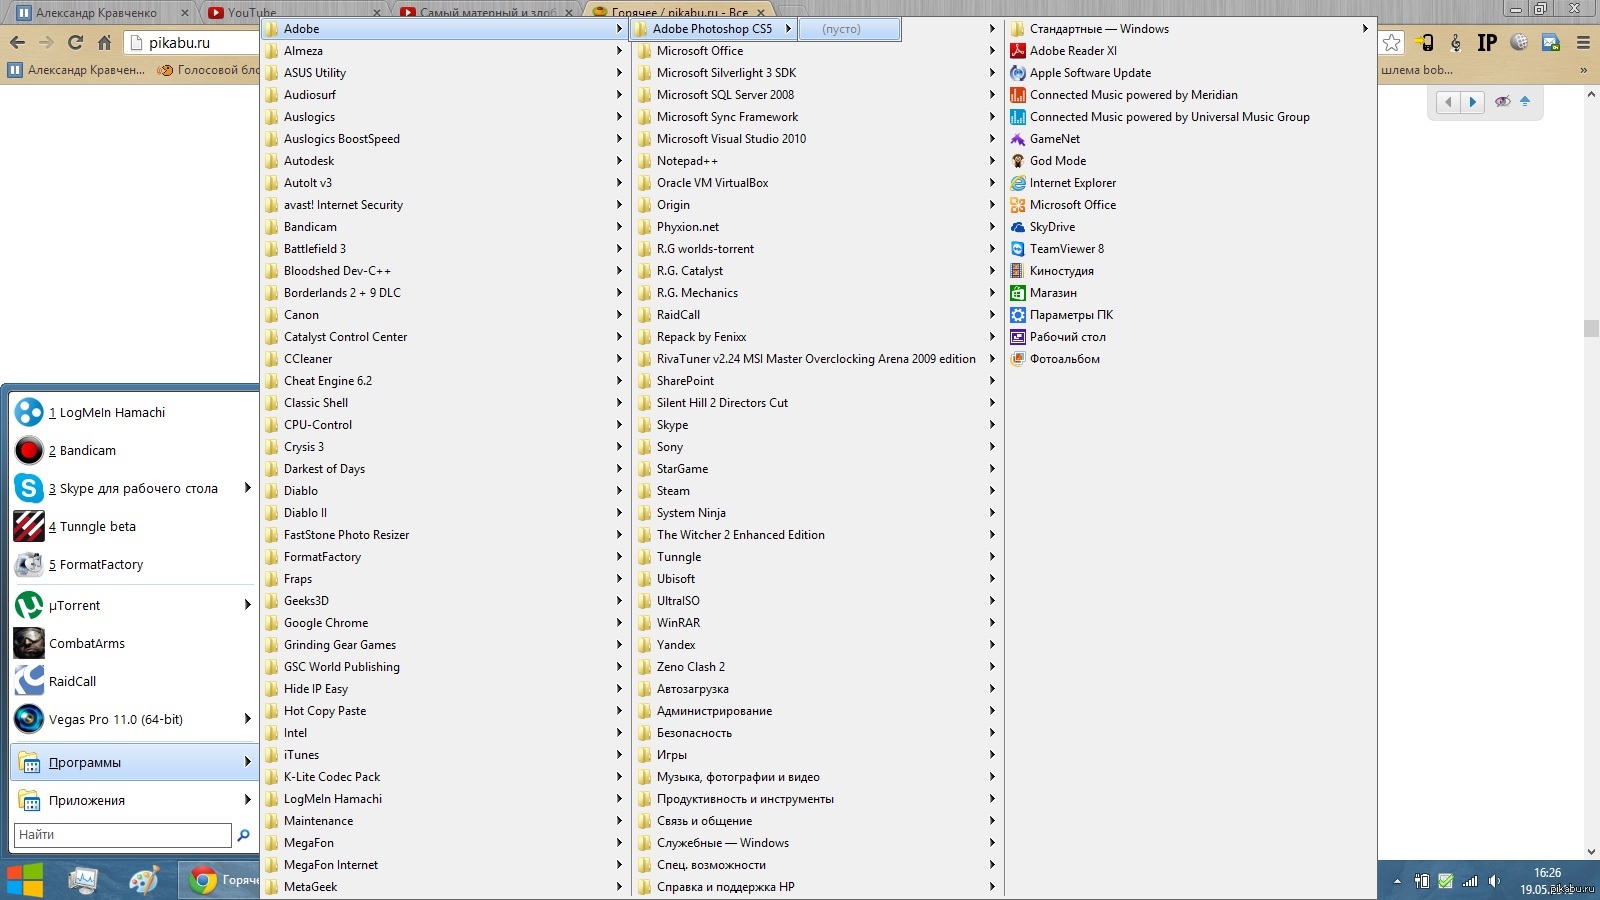The width and height of the screenshot is (1600, 900).
Task: Open Adobe Reader XI from programs list
Action: (x=1072, y=51)
